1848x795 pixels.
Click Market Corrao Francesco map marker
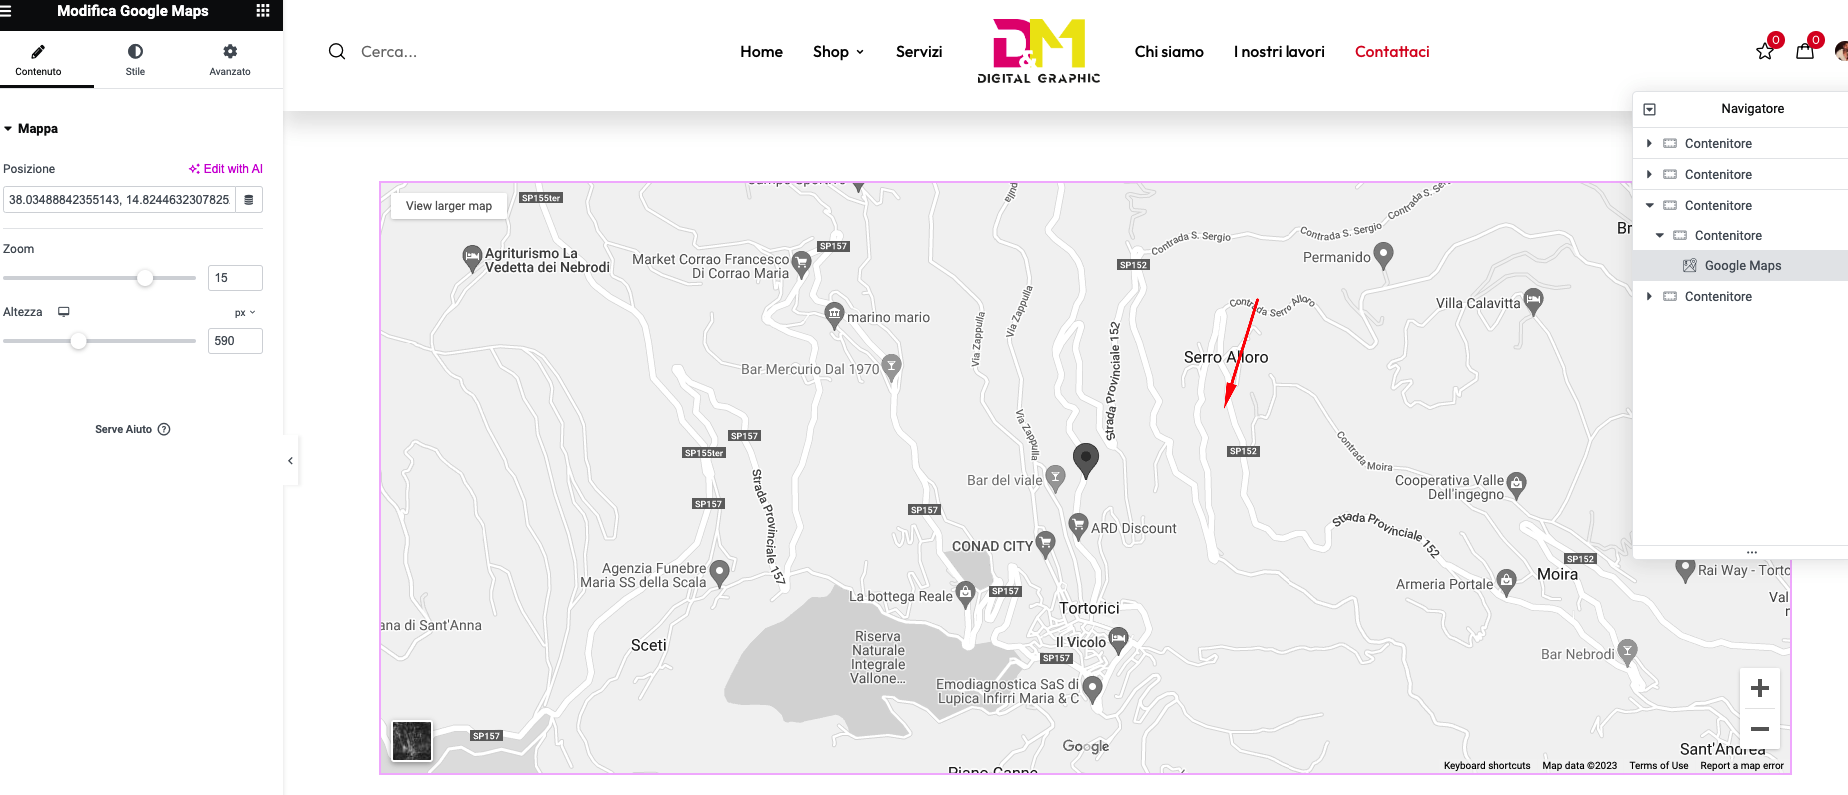coord(801,263)
